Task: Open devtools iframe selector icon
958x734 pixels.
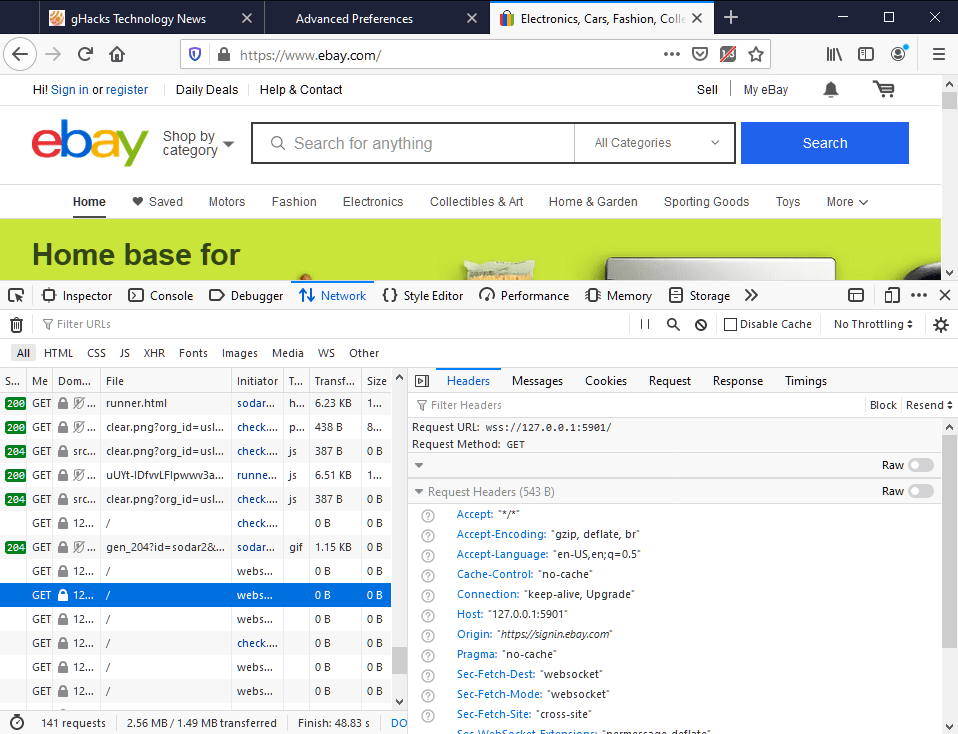Action: 856,296
